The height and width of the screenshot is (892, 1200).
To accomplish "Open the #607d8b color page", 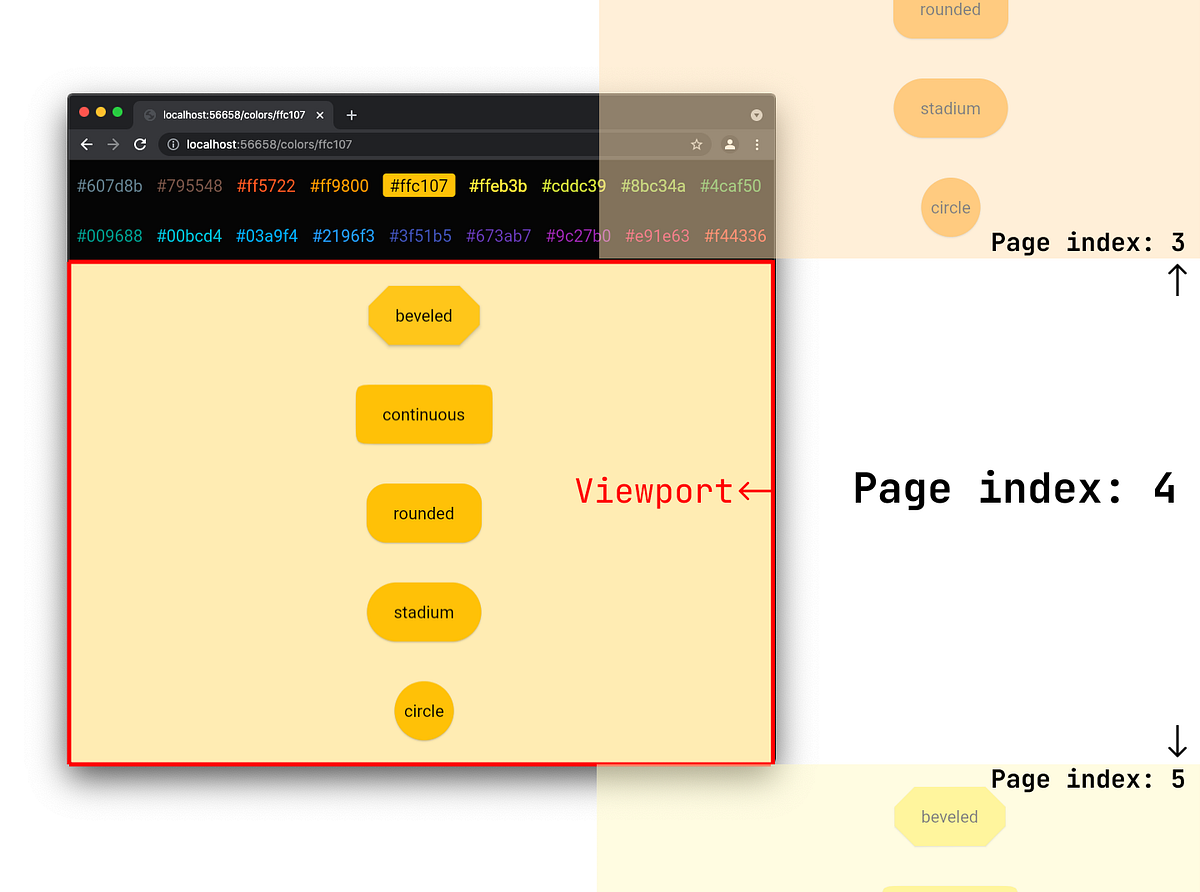I will pyautogui.click(x=109, y=186).
